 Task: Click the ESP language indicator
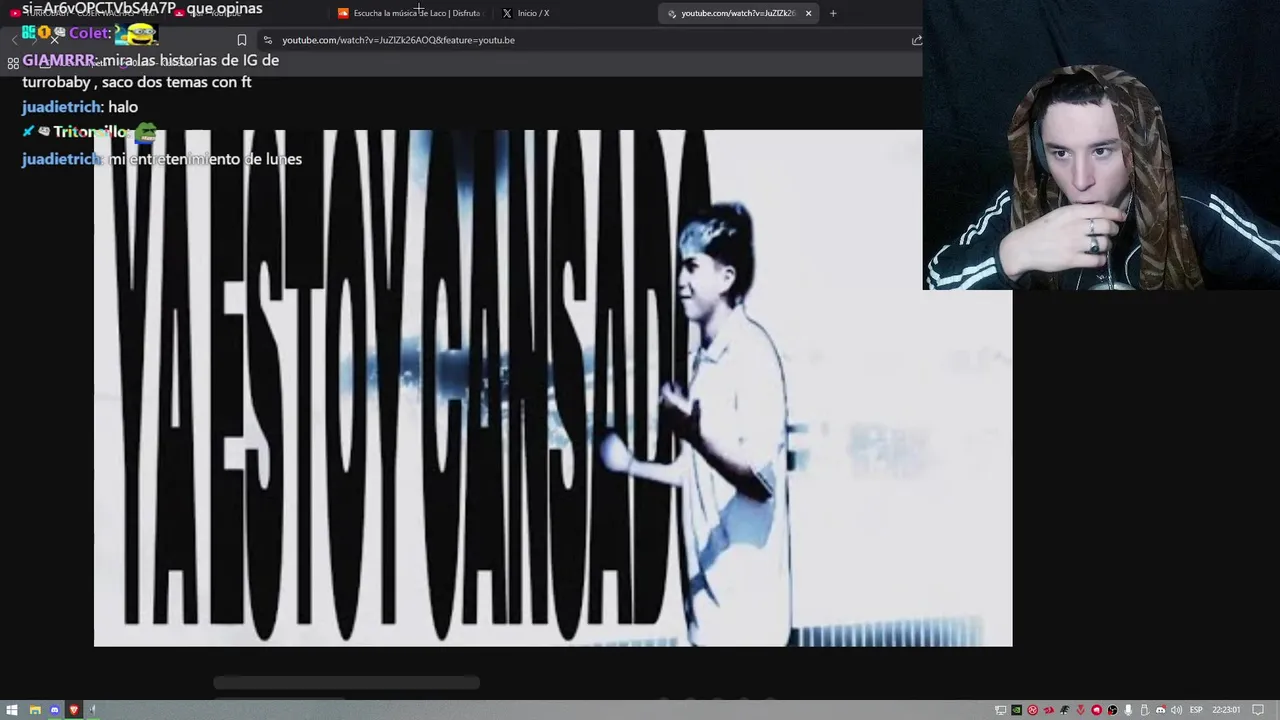1196,710
